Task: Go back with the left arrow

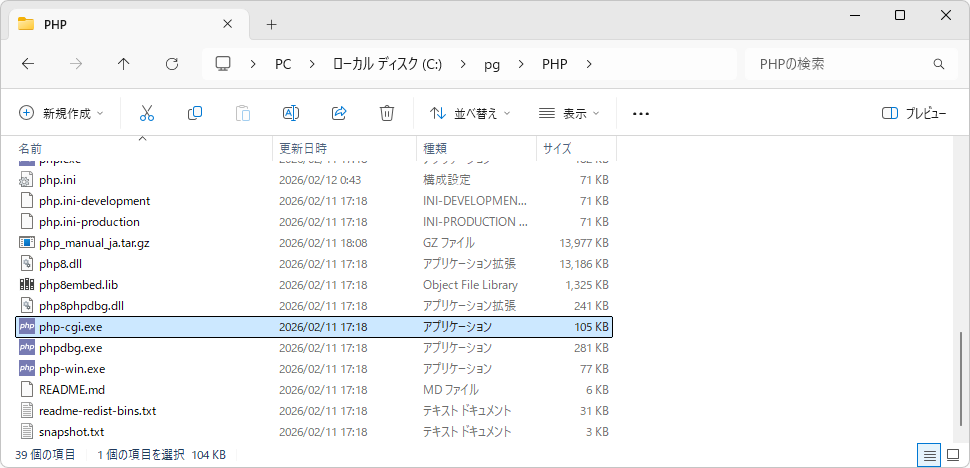Action: (28, 64)
